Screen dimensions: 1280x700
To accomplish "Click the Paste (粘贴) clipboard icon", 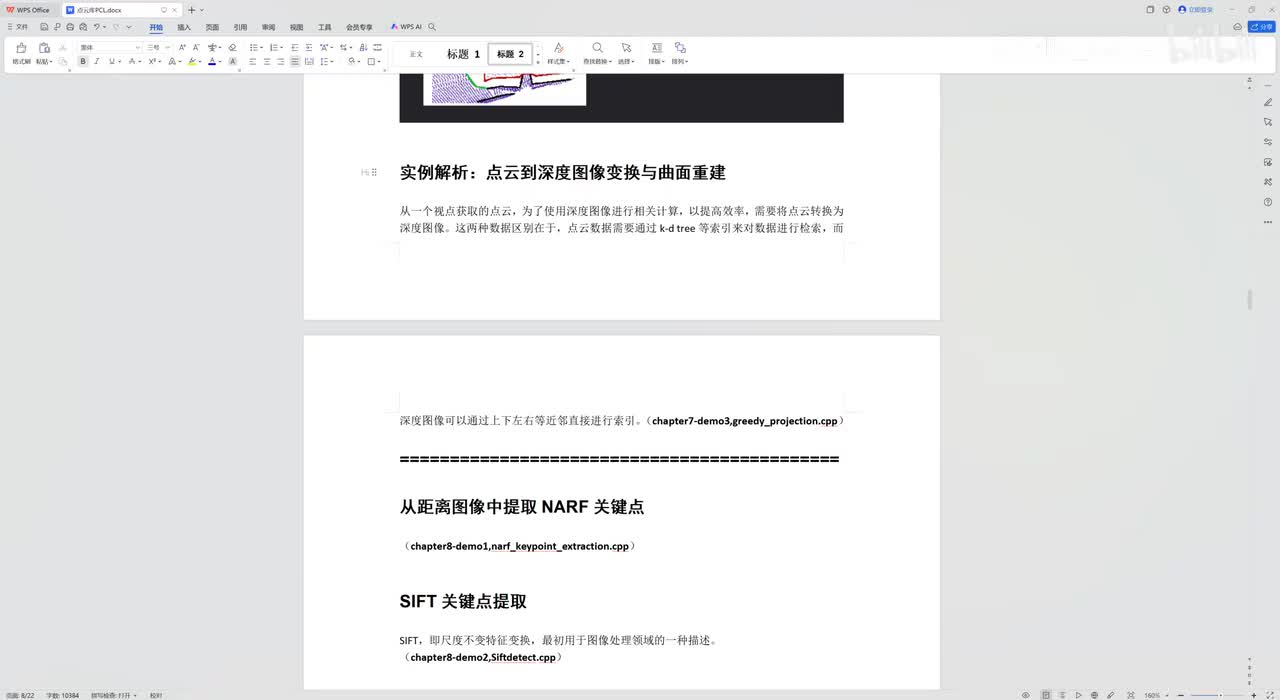I will click(44, 48).
